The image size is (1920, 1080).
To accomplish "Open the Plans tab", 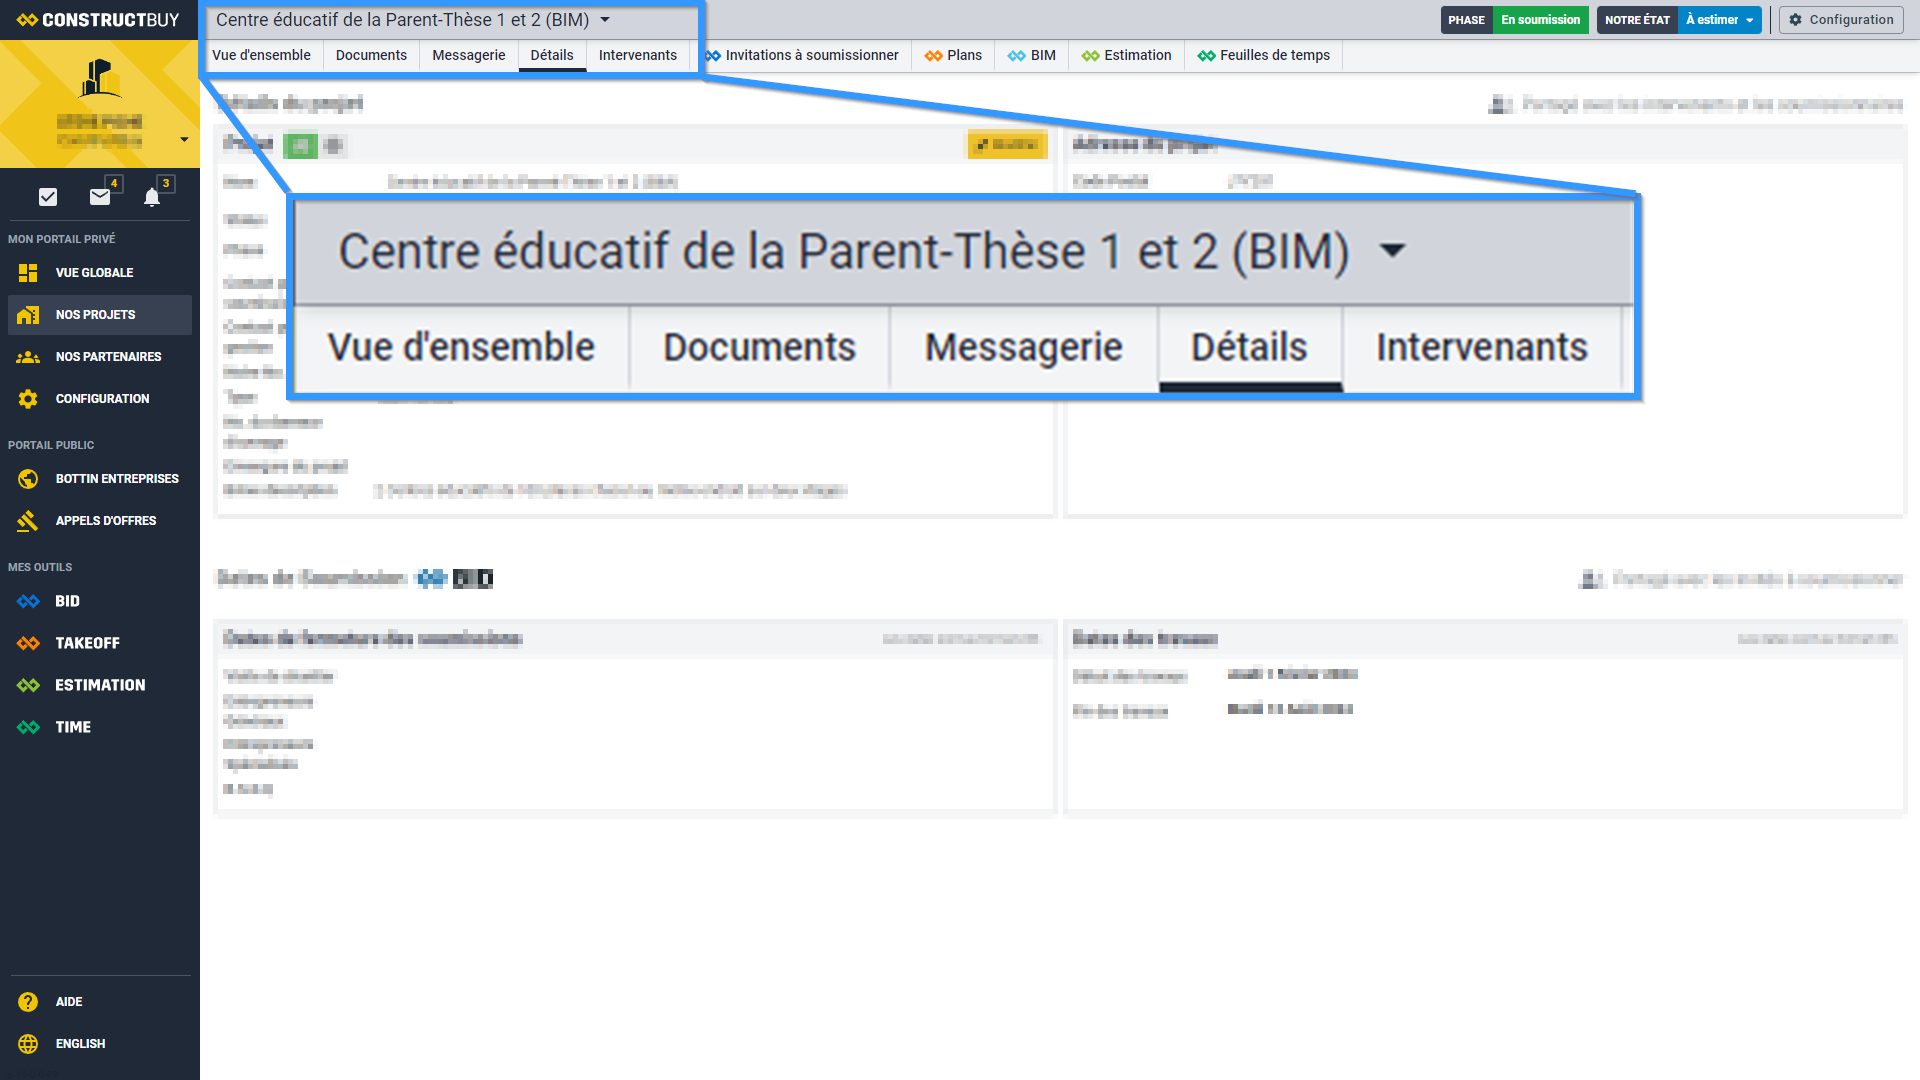I will [953, 55].
